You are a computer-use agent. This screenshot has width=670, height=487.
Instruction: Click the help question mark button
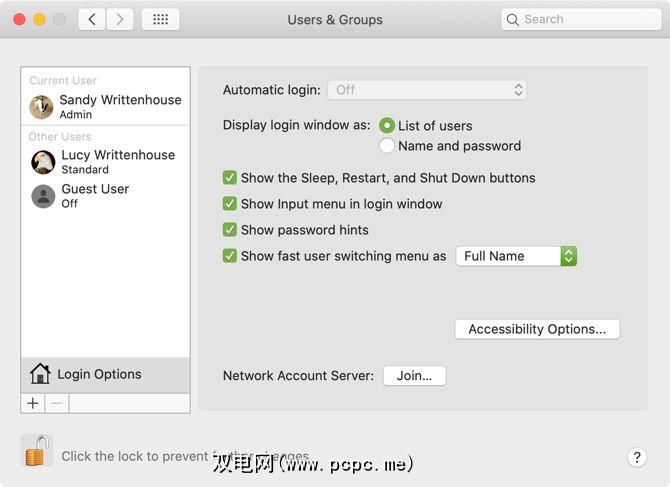click(637, 457)
